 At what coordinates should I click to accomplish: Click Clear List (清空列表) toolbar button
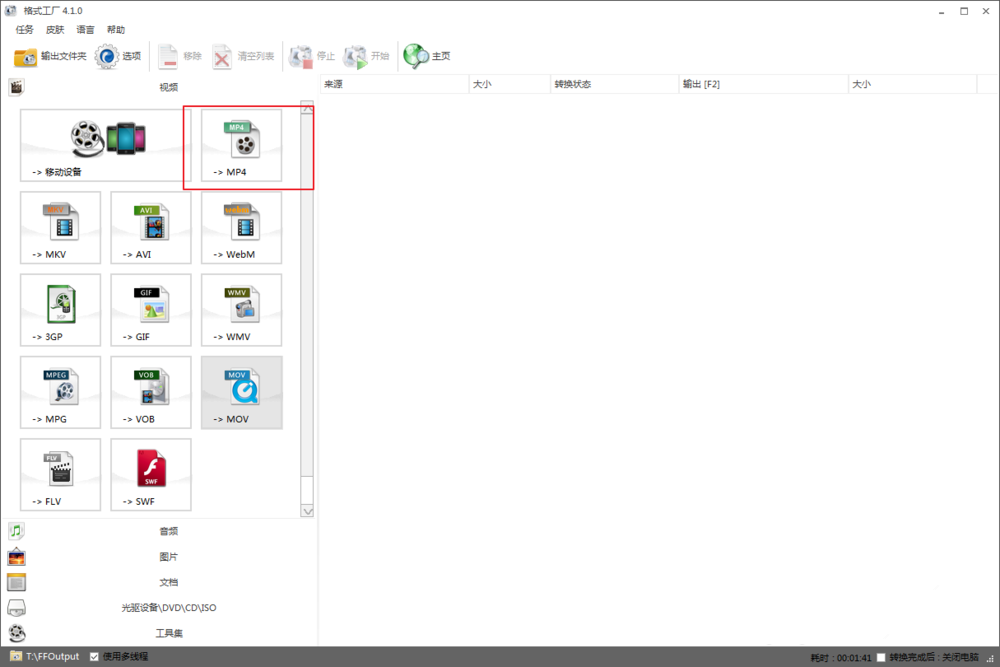tap(243, 56)
